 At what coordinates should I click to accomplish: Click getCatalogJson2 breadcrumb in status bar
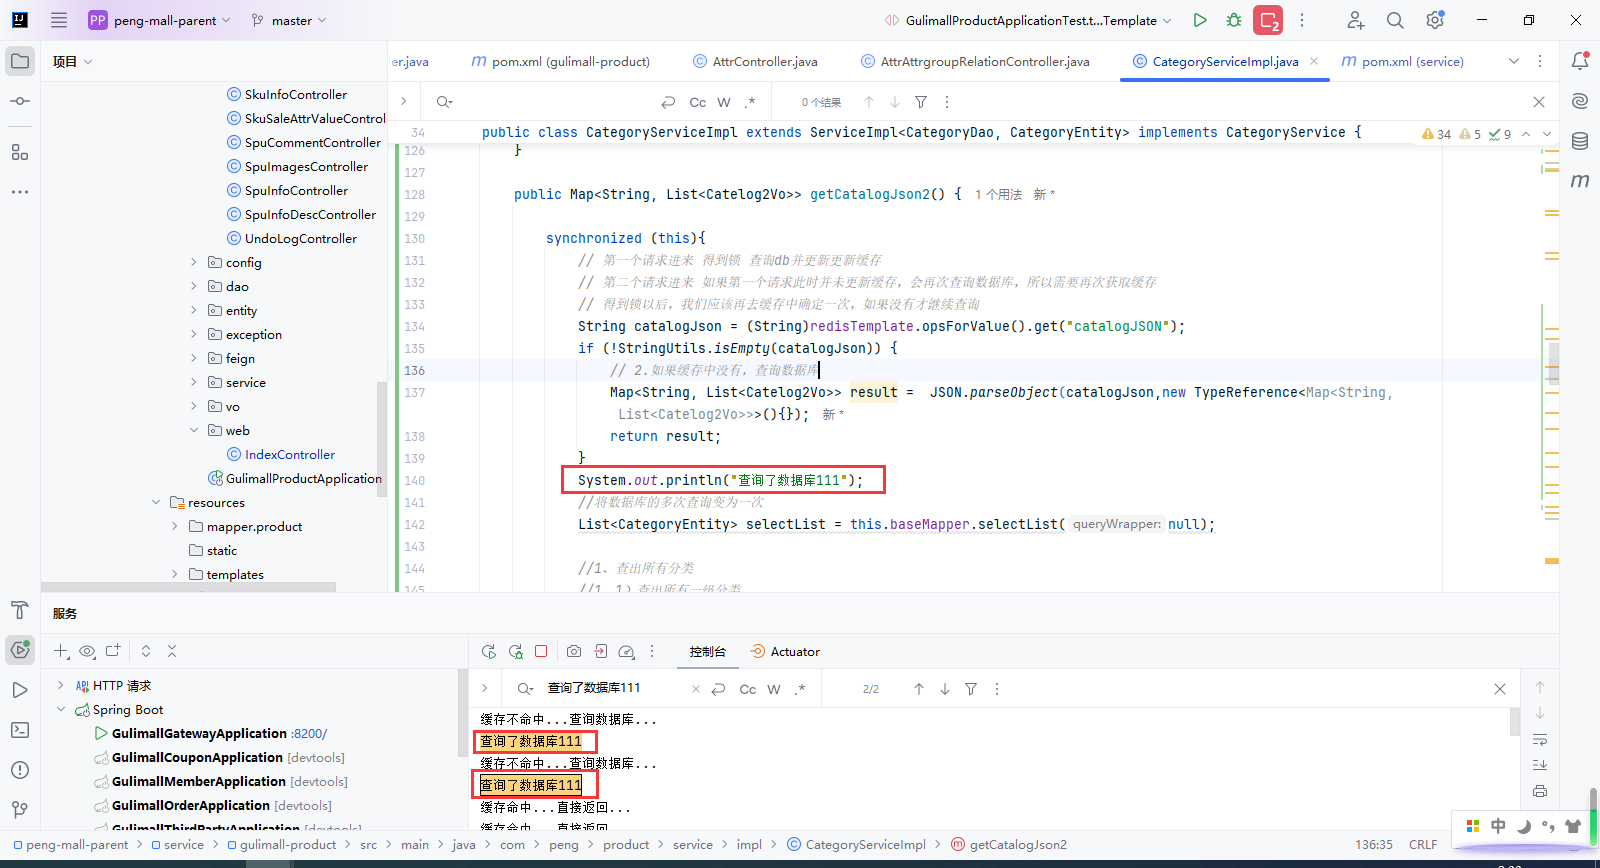[x=1009, y=844]
